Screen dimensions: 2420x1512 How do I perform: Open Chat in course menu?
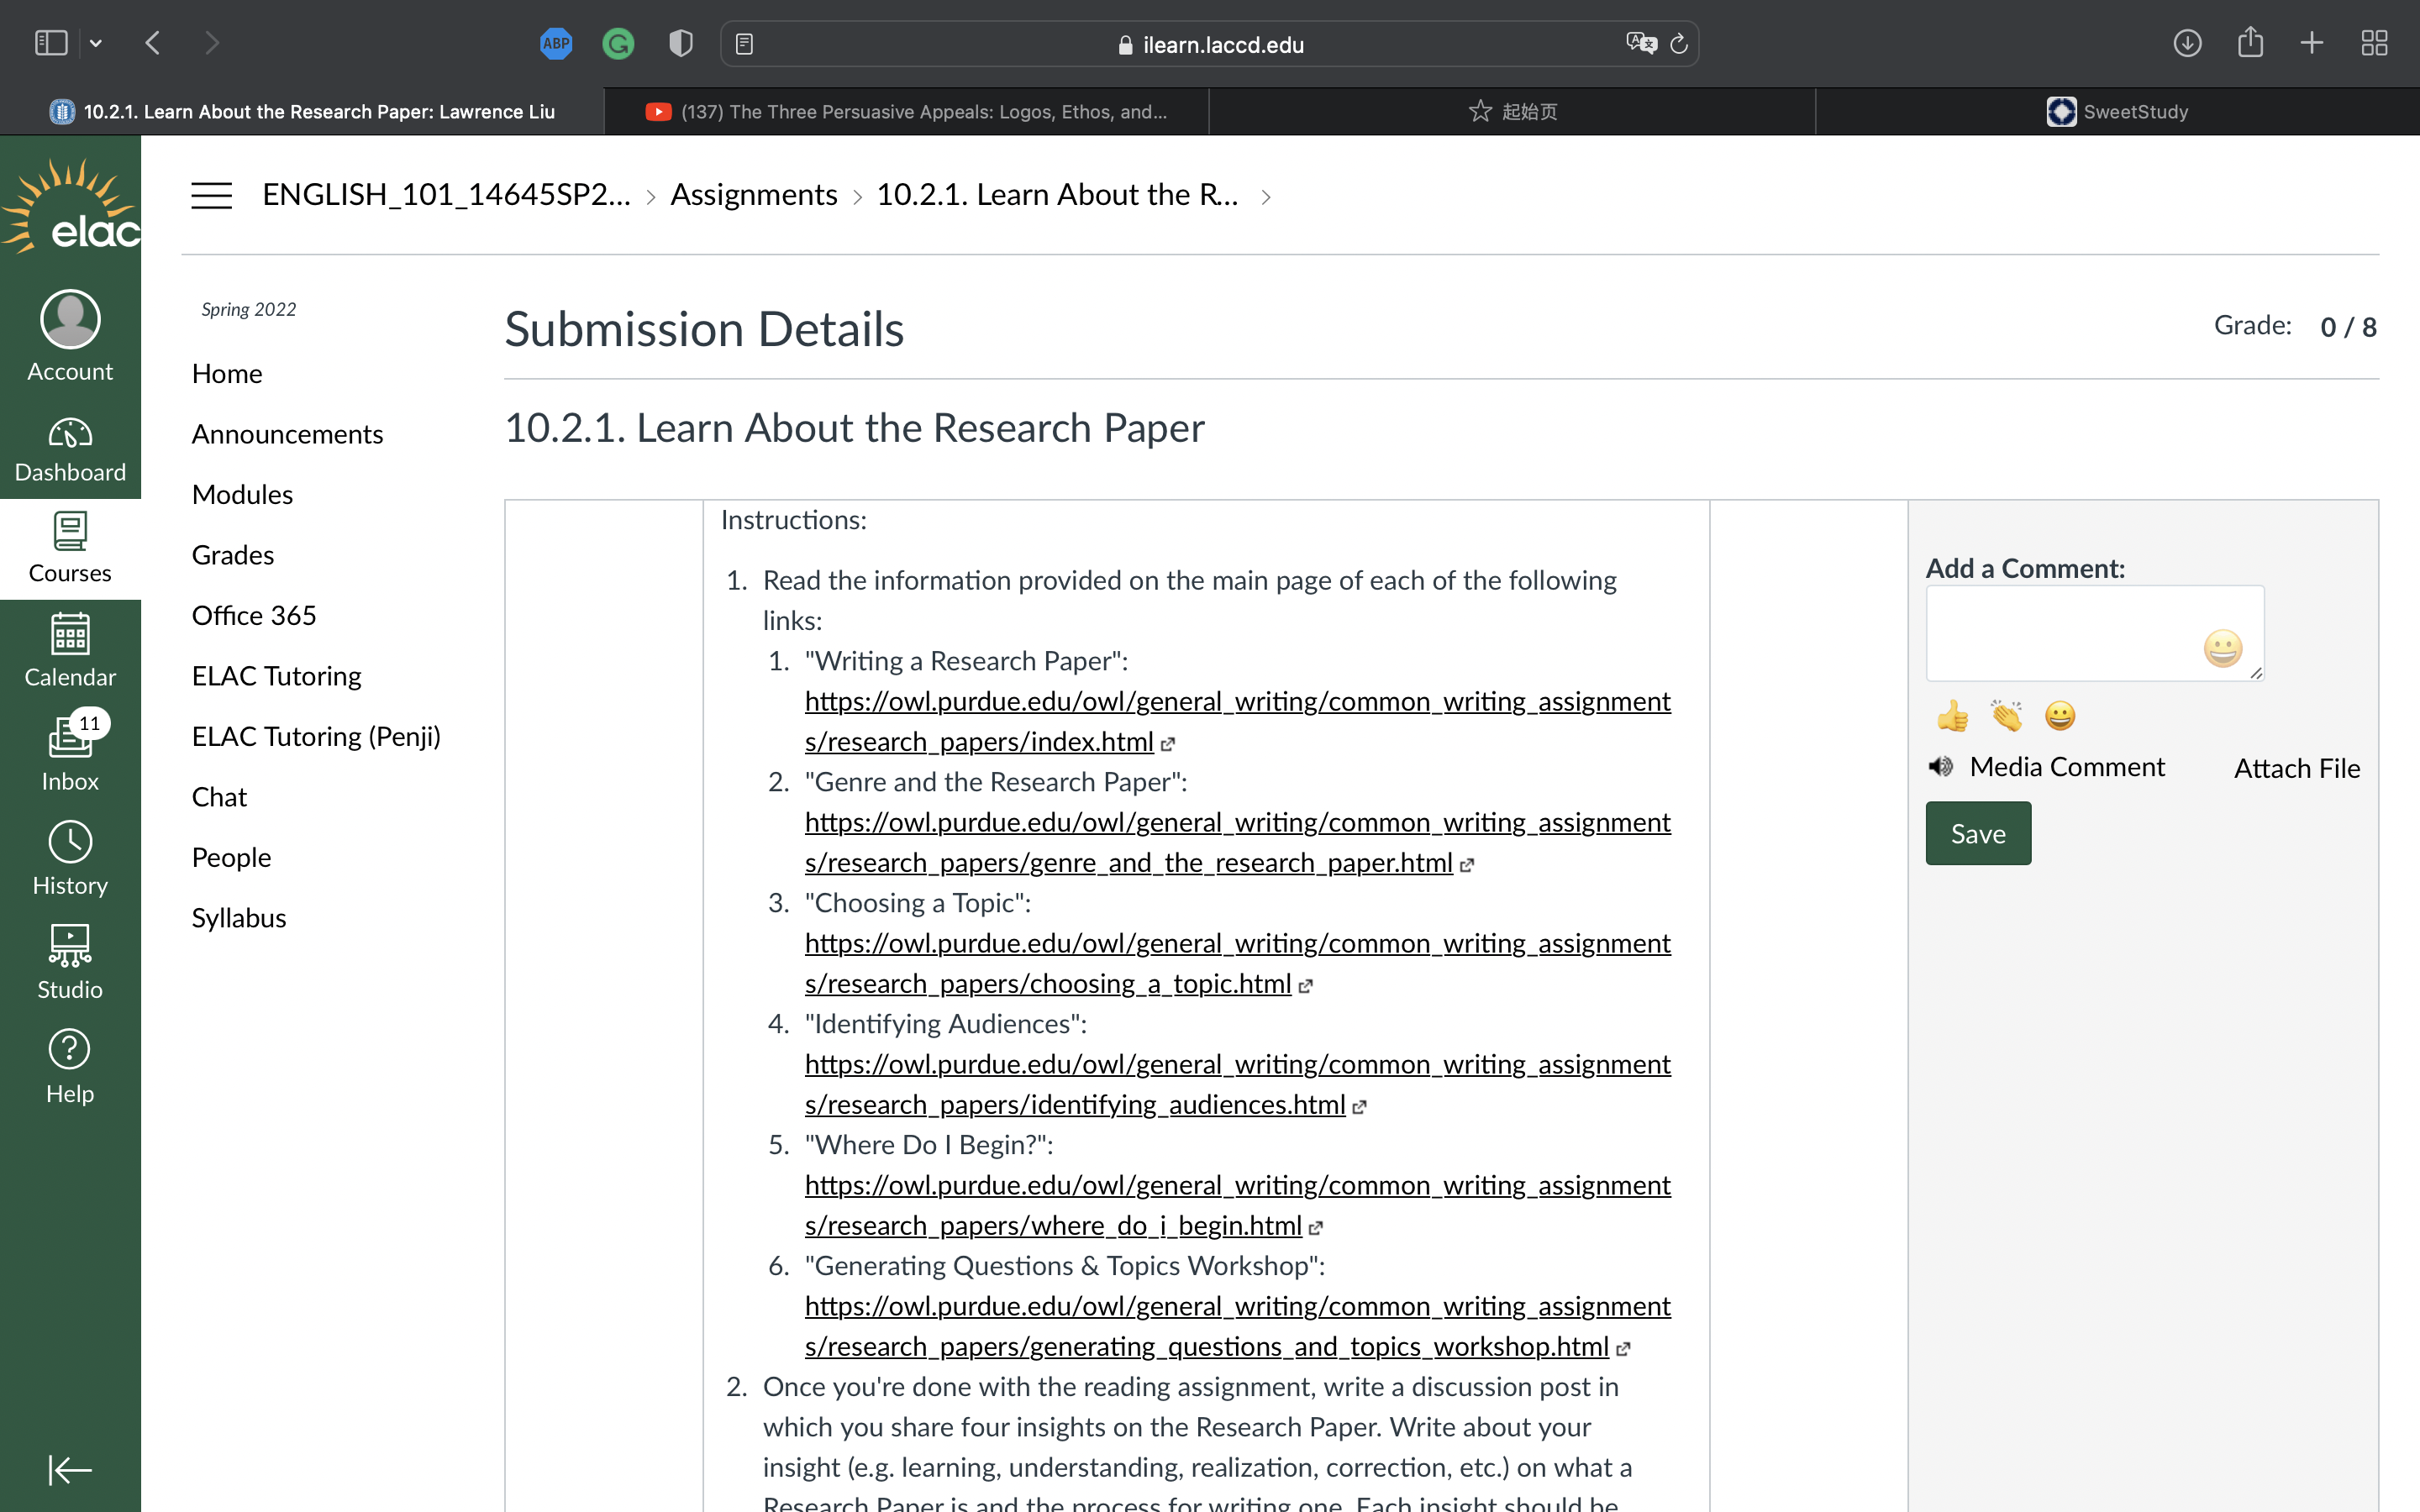tap(219, 797)
